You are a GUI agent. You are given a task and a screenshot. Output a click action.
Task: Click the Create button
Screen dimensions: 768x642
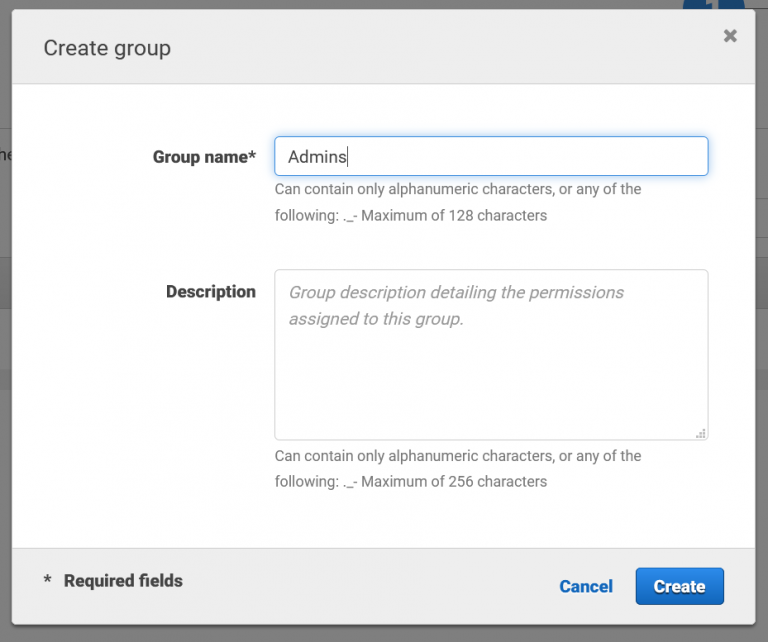(x=679, y=587)
